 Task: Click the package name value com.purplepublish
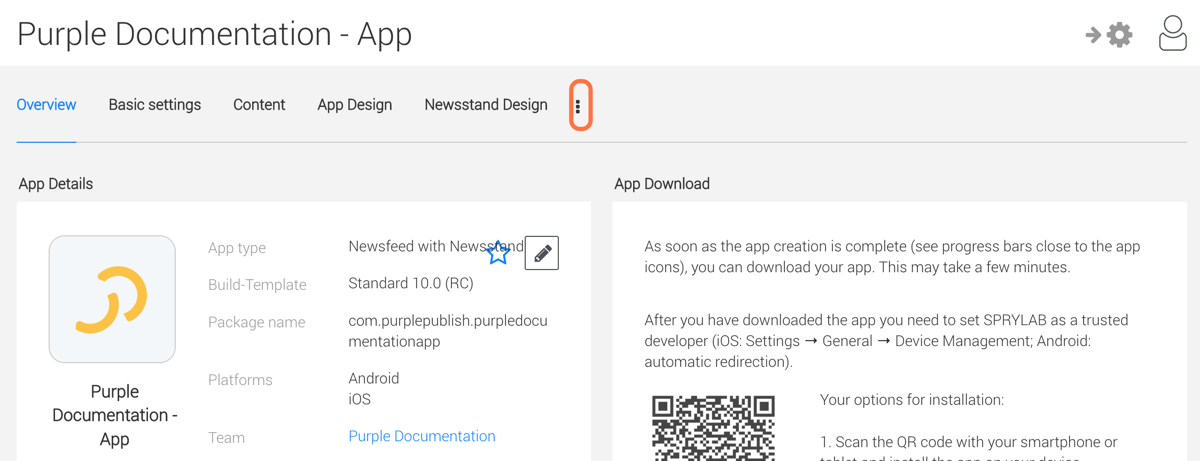pos(448,331)
